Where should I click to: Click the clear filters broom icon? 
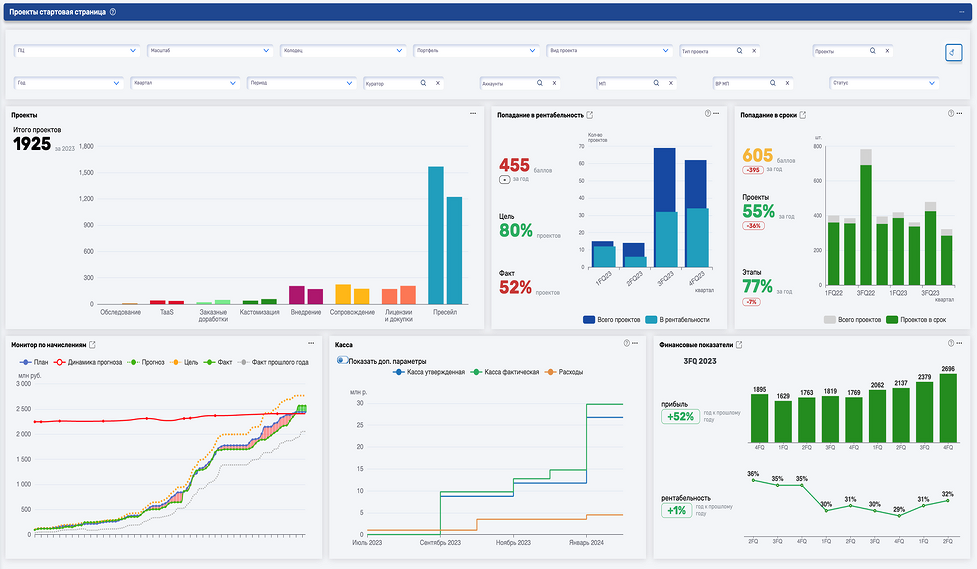coord(953,52)
